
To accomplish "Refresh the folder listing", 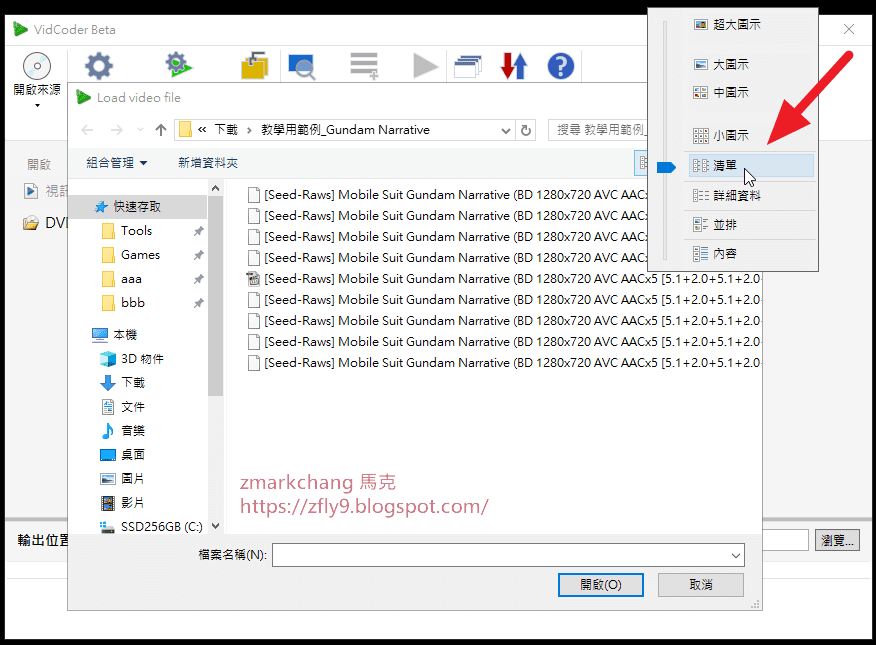I will tap(526, 130).
